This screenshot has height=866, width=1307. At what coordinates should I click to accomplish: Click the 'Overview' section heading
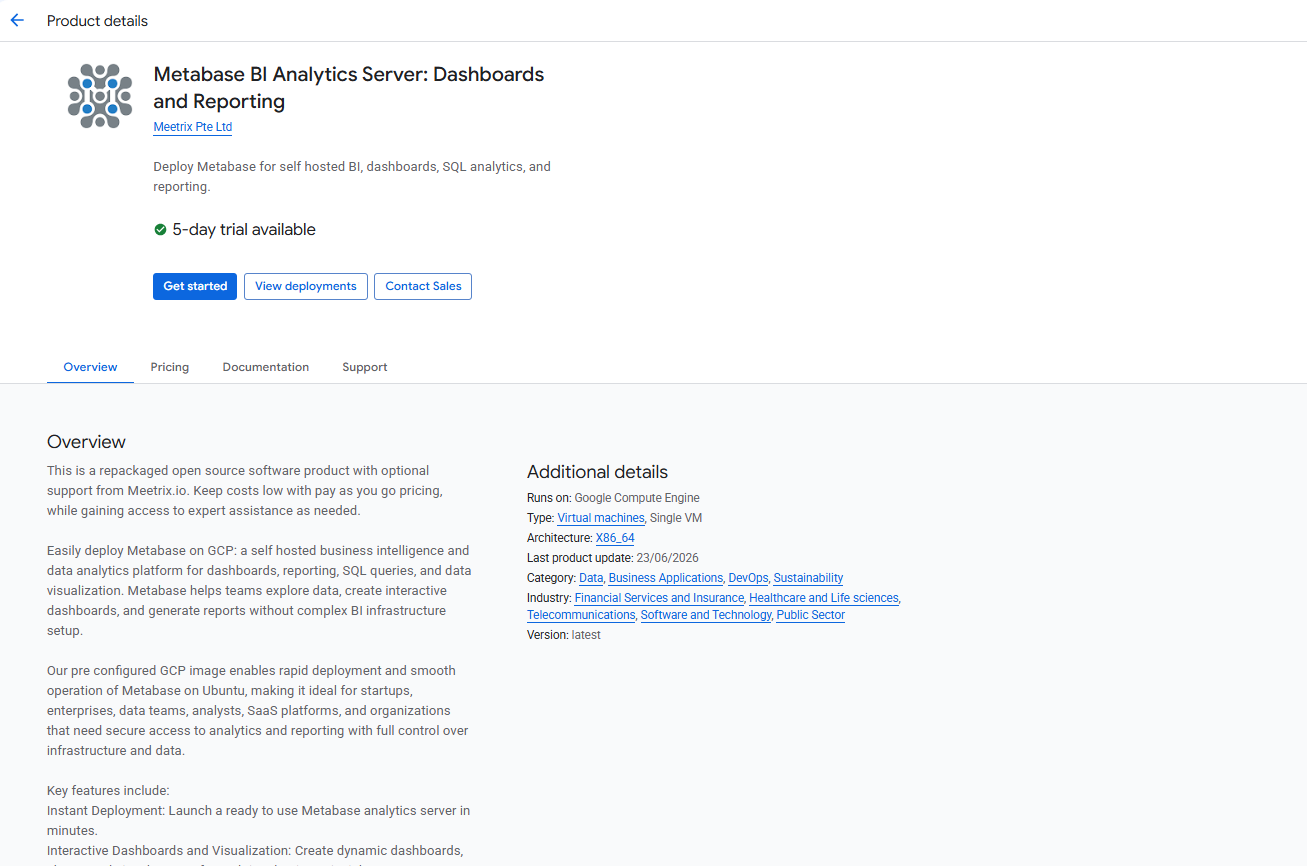pyautogui.click(x=86, y=442)
